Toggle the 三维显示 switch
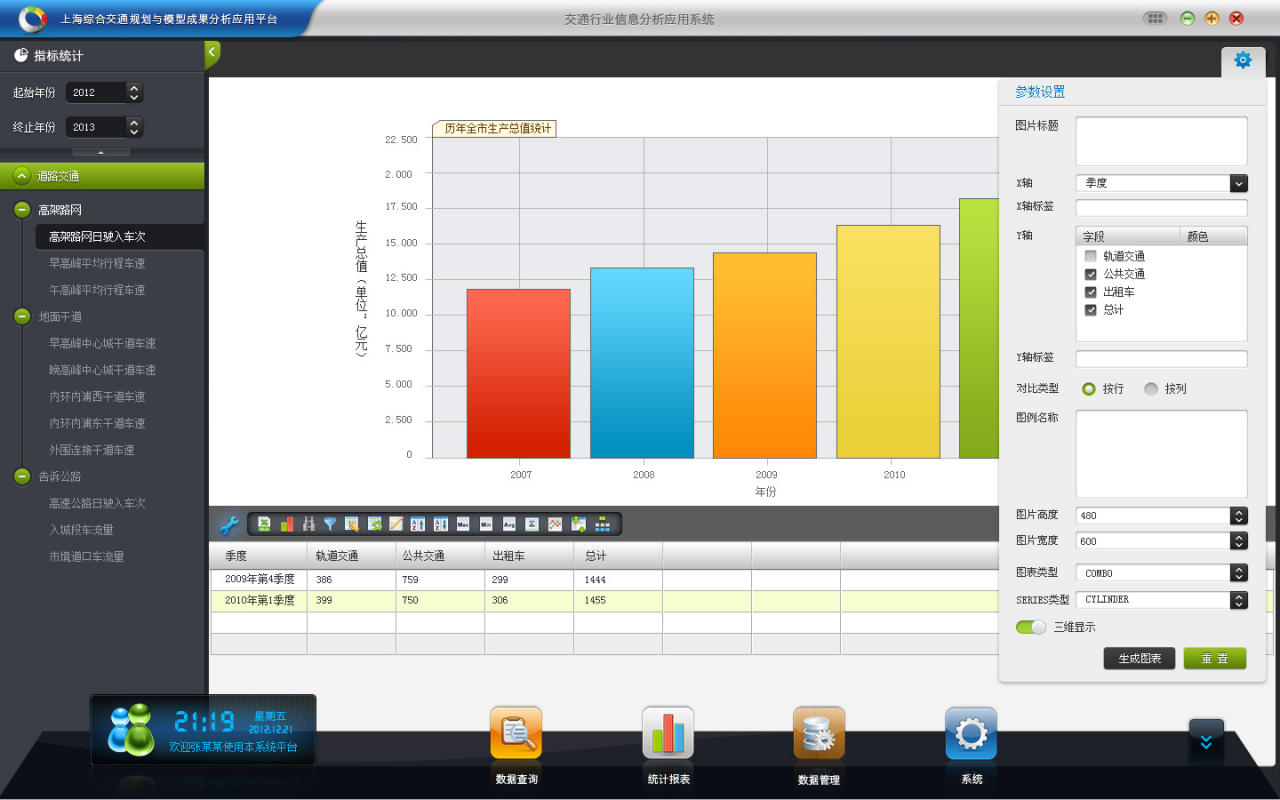Image resolution: width=1280 pixels, height=800 pixels. tap(1030, 627)
